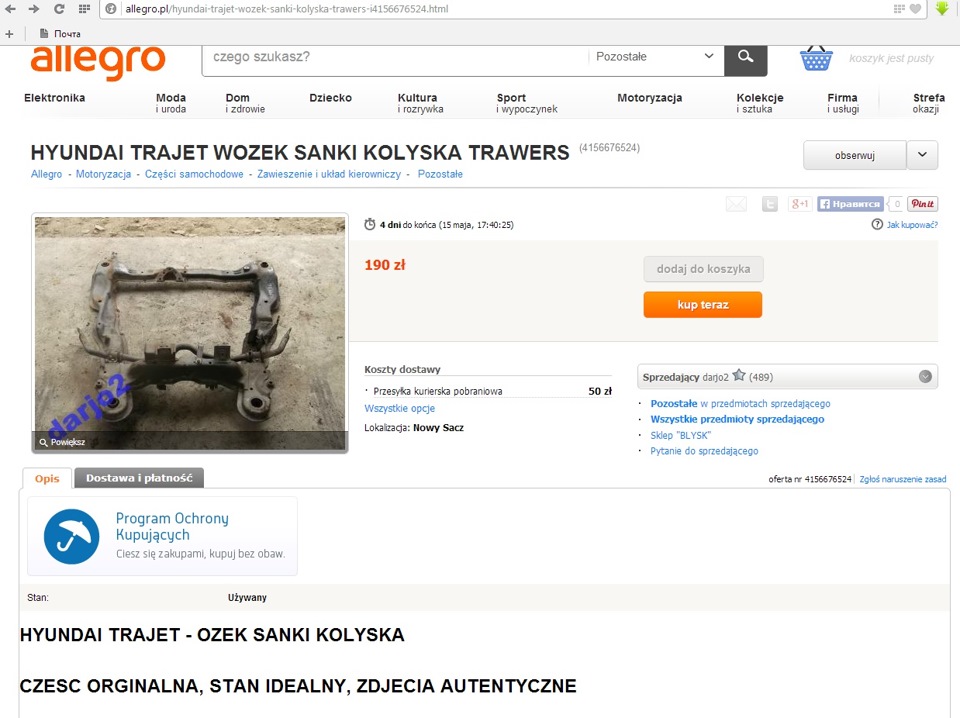Expand the obserwuj dropdown arrow
960x718 pixels.
(x=922, y=155)
